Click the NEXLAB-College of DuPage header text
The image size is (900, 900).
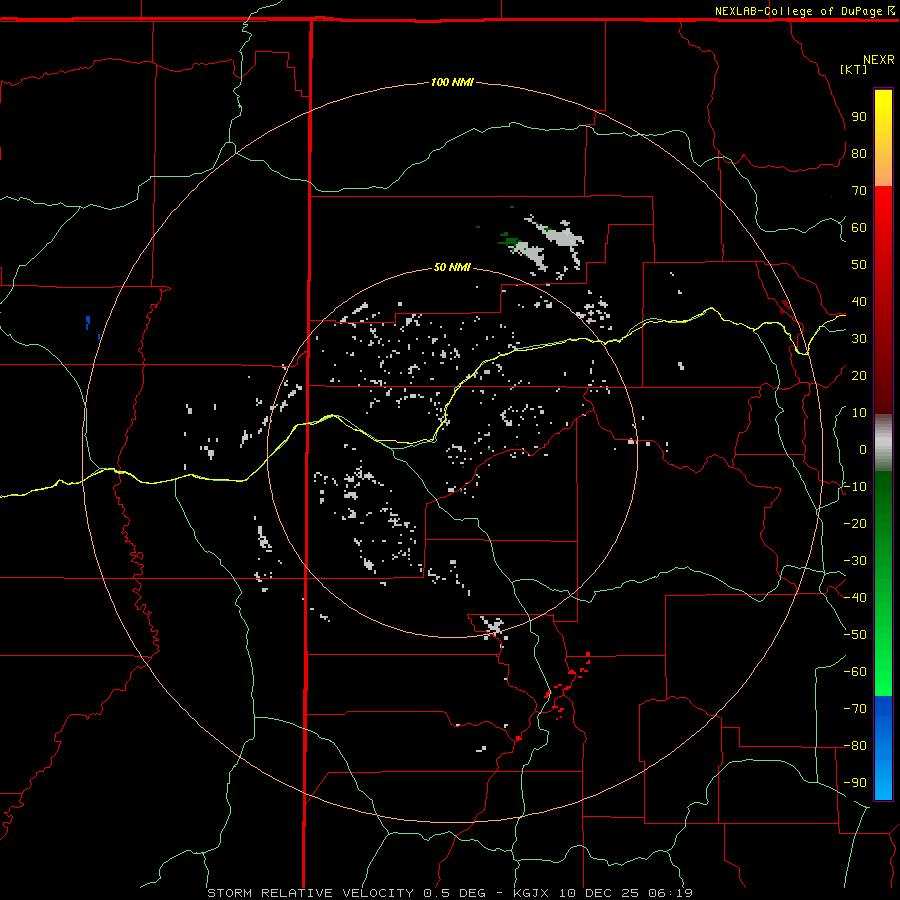click(798, 11)
